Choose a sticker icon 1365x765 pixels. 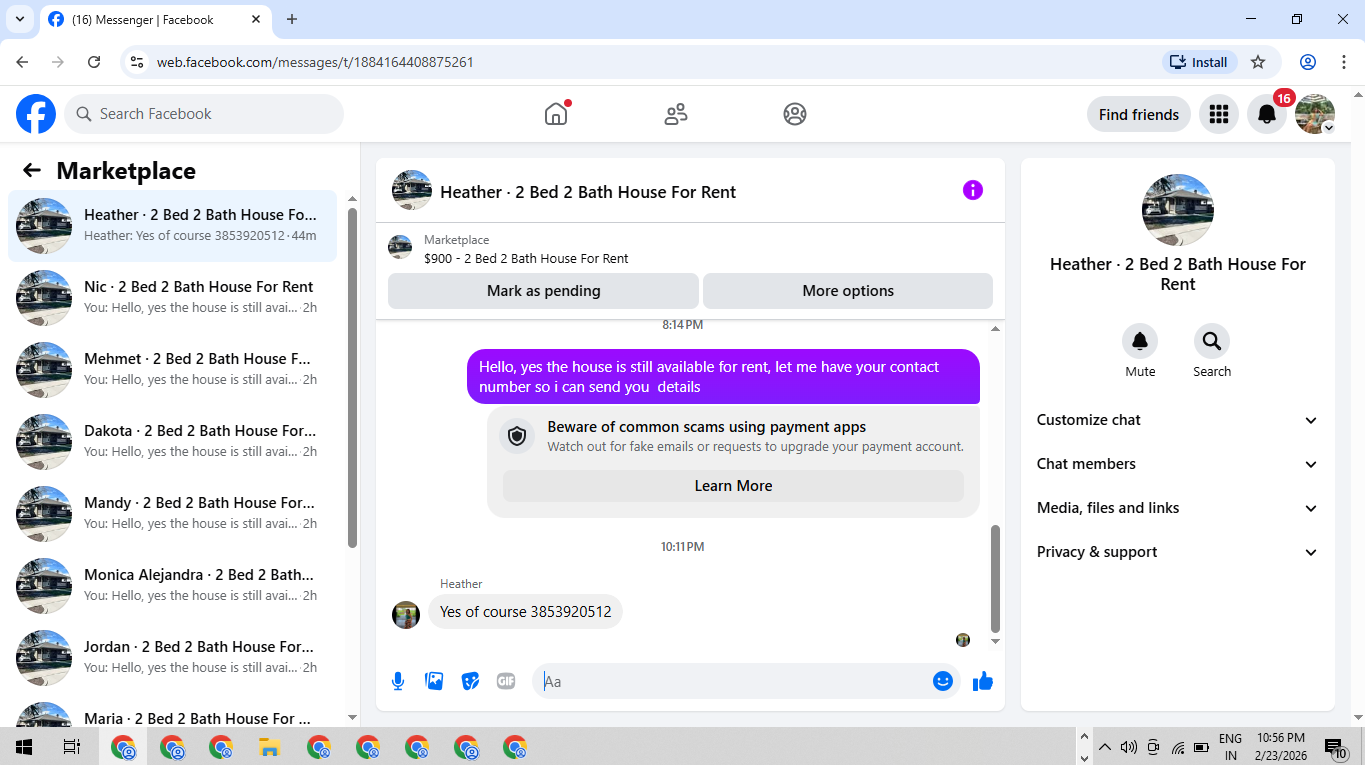pos(470,681)
